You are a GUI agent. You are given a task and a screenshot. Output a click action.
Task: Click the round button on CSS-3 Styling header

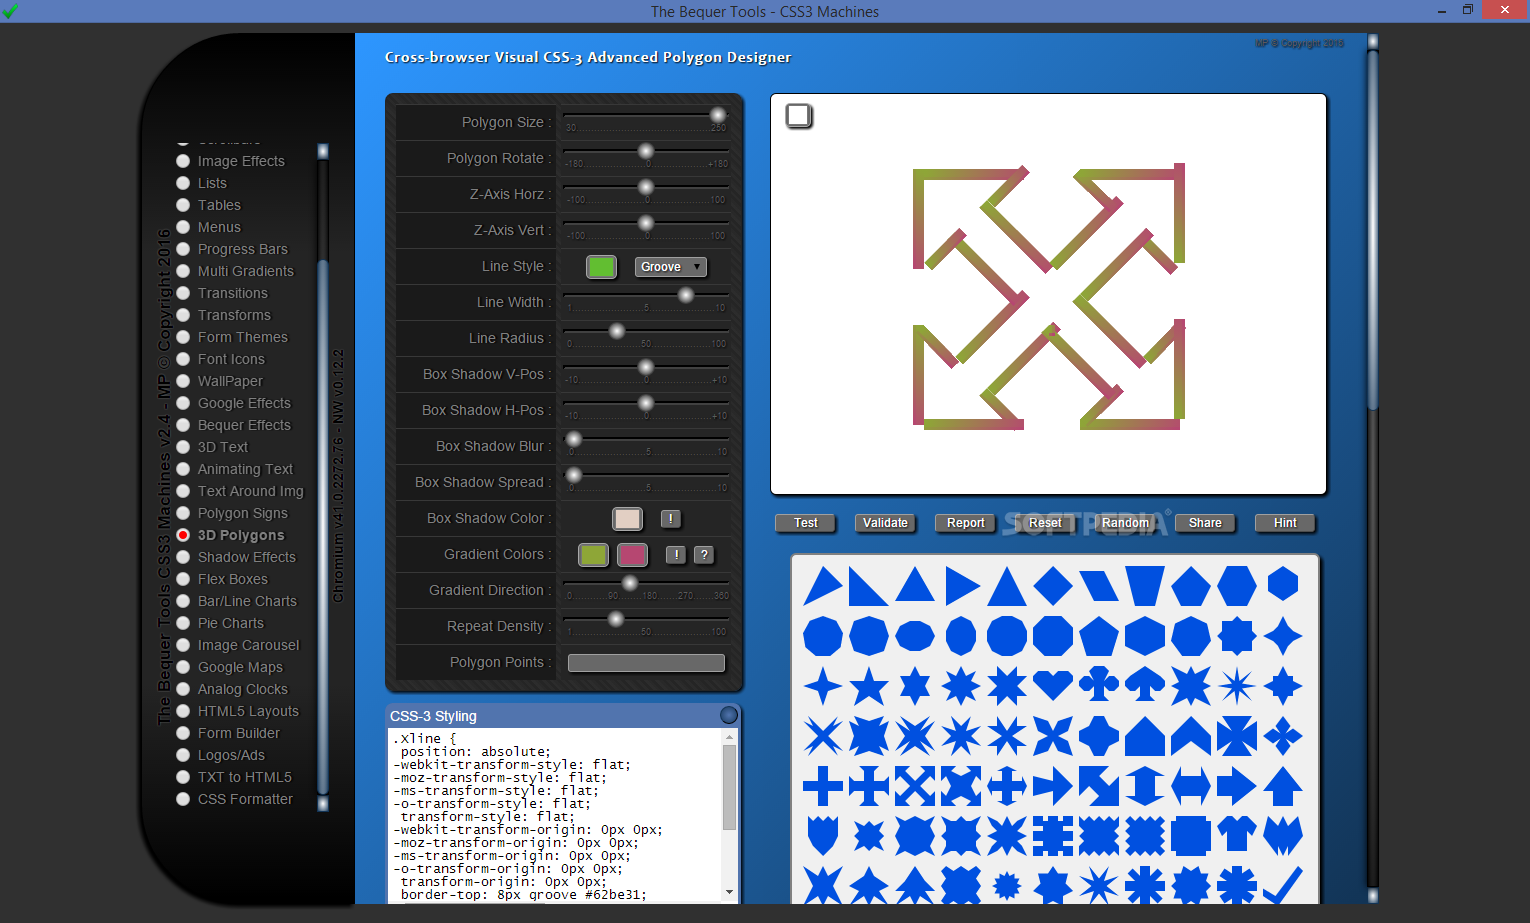(729, 715)
